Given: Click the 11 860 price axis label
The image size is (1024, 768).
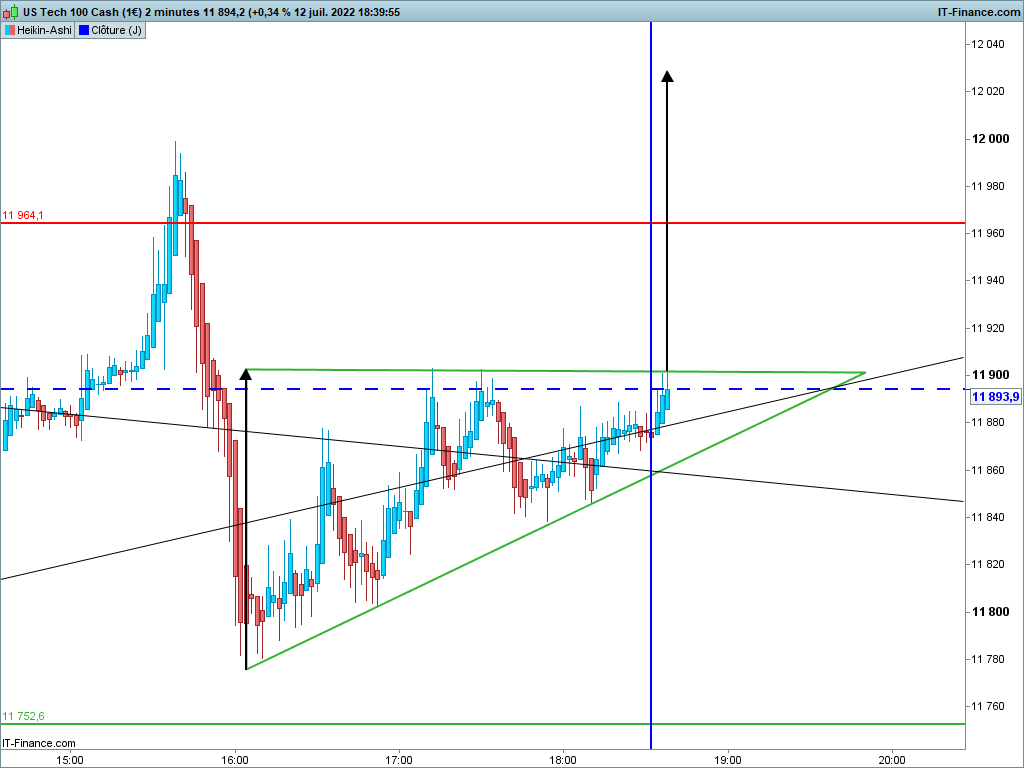Looking at the screenshot, I should click(987, 470).
